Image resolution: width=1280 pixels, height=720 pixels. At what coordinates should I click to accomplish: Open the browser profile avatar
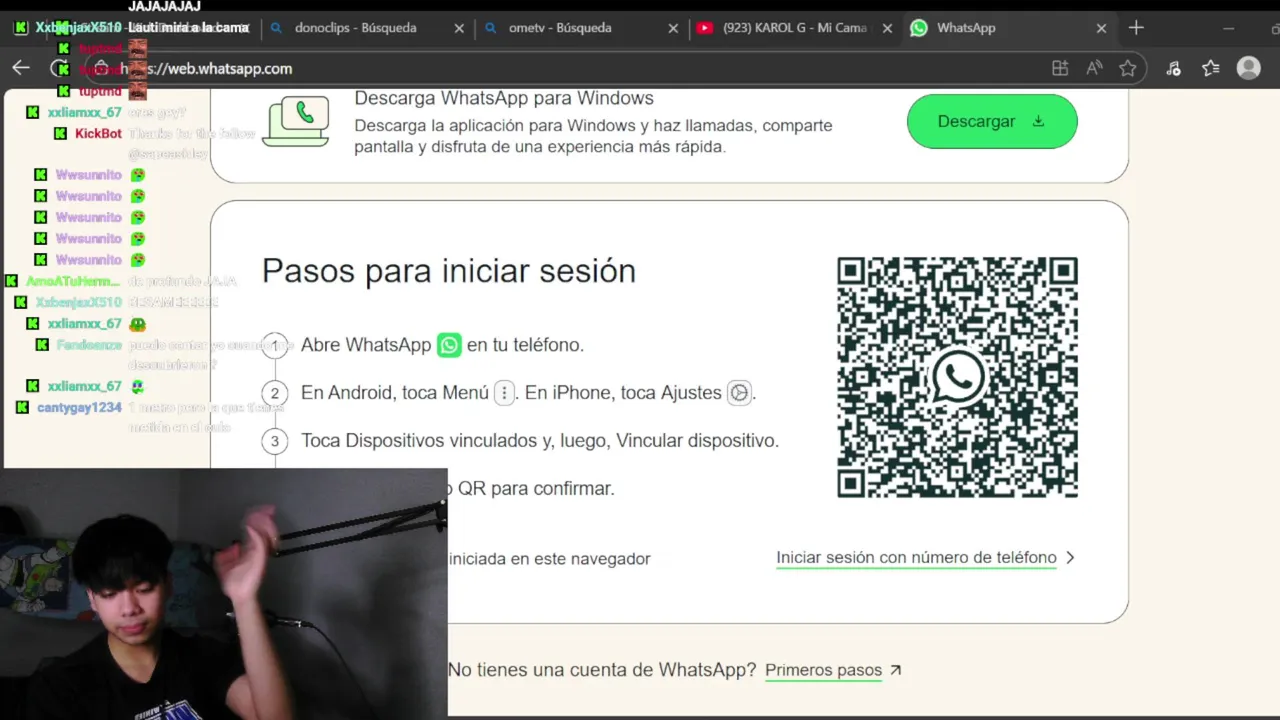click(x=1249, y=68)
